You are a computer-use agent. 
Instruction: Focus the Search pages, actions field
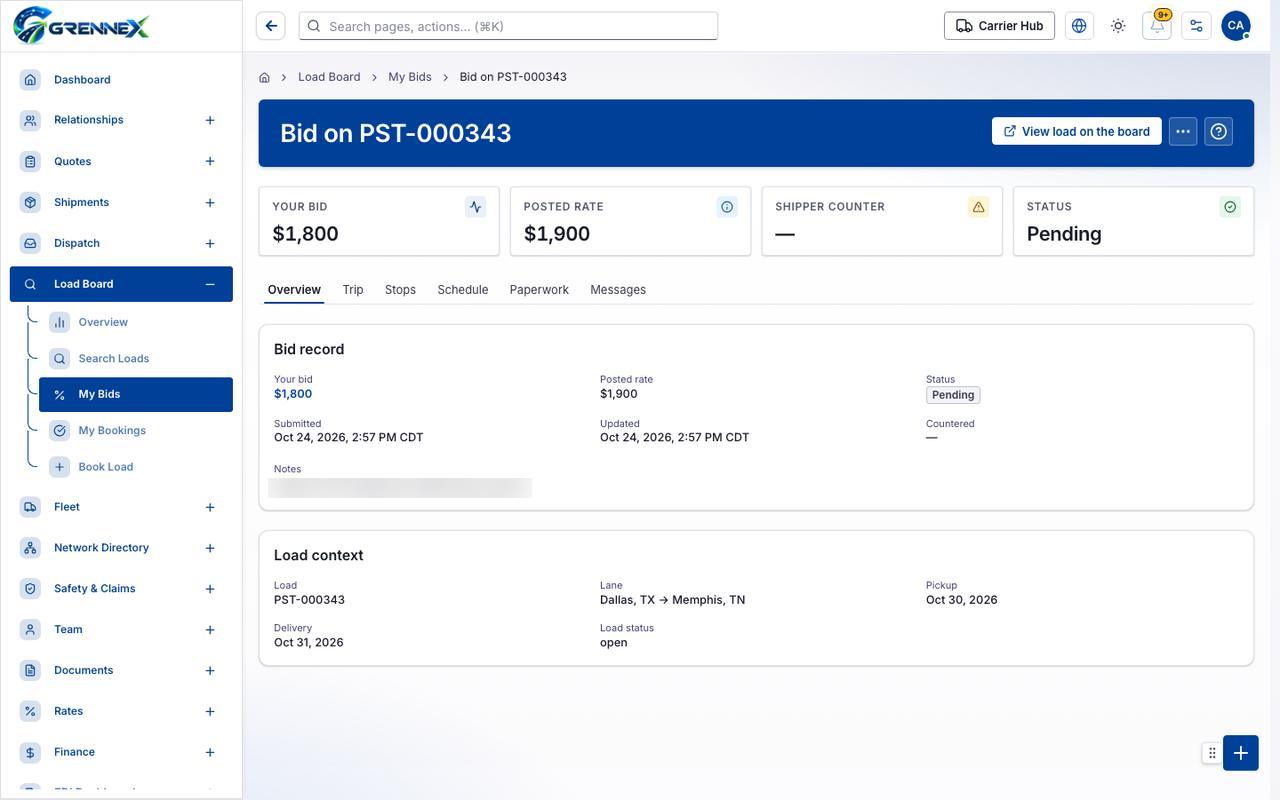pyautogui.click(x=508, y=26)
